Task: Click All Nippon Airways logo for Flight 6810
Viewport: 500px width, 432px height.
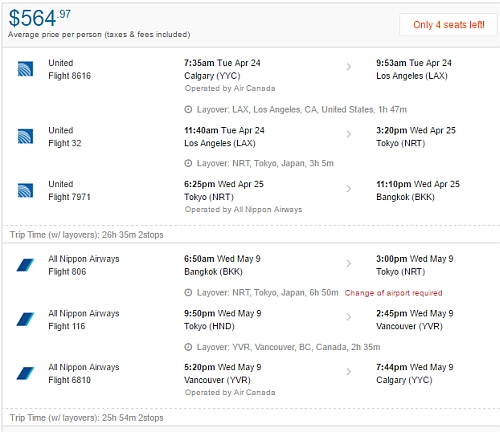Action: 25,373
